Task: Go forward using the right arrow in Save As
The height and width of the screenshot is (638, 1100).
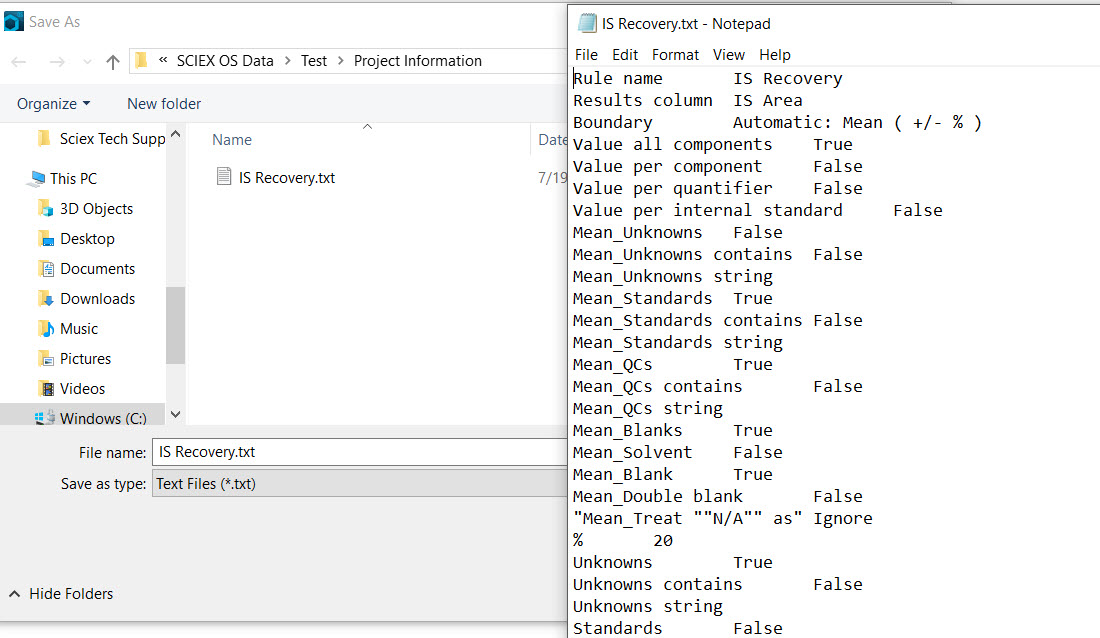Action: 58,62
